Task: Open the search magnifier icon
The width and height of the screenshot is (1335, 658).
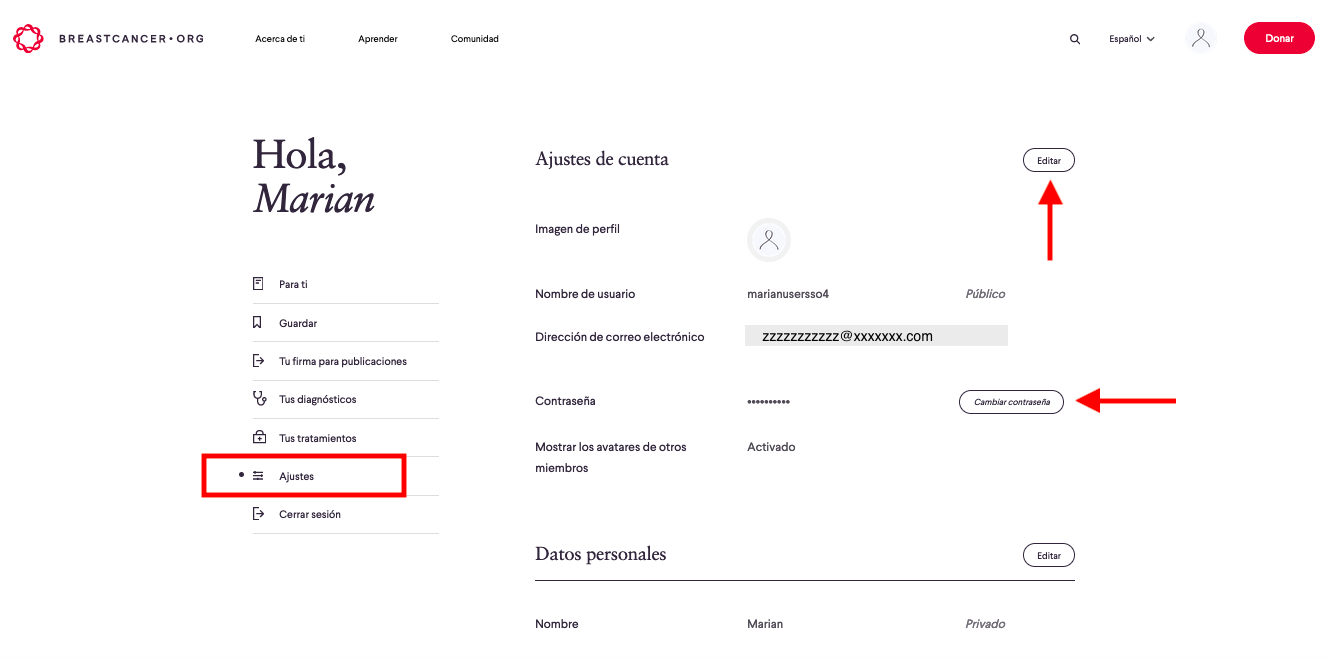Action: tap(1074, 38)
